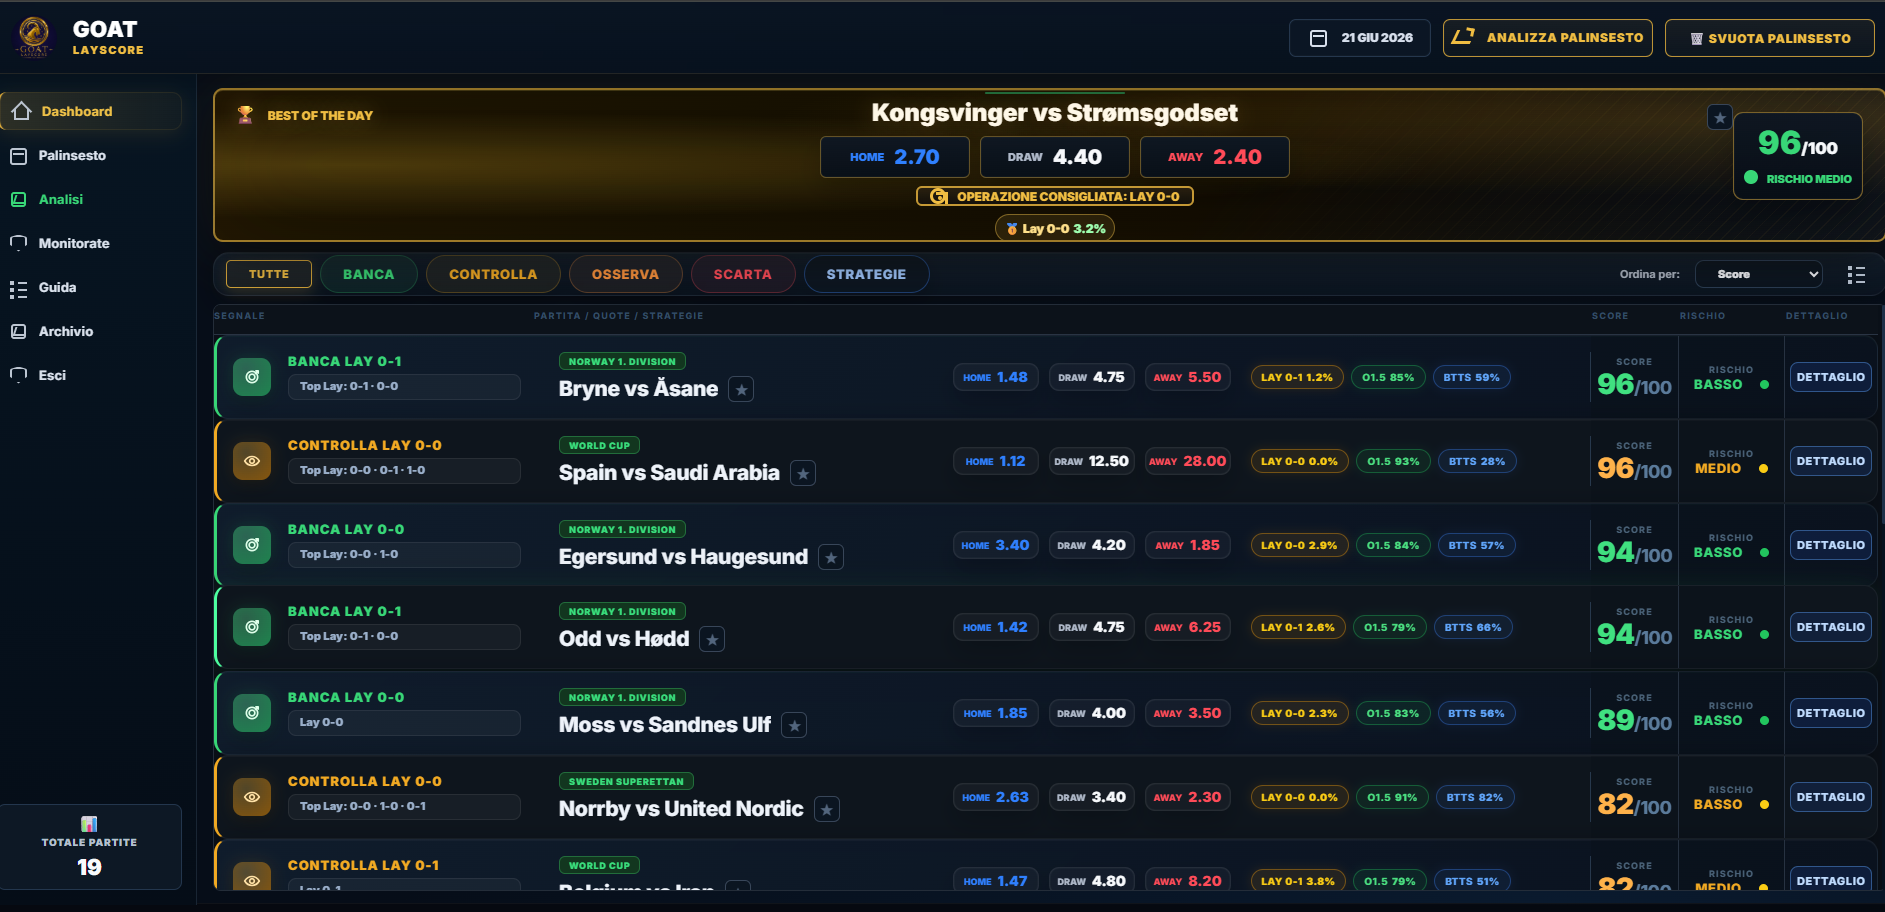The height and width of the screenshot is (912, 1885).
Task: Click the ANALIZZA PALINSESTO button
Action: click(1547, 38)
